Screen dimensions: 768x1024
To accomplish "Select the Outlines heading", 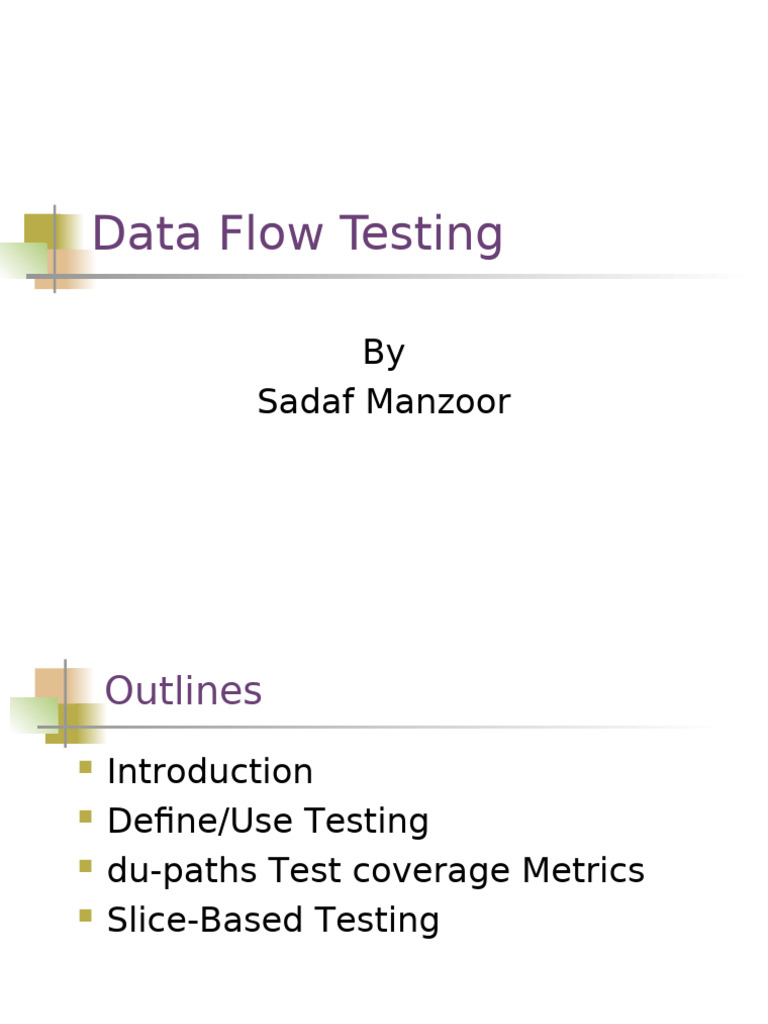I will click(x=183, y=691).
